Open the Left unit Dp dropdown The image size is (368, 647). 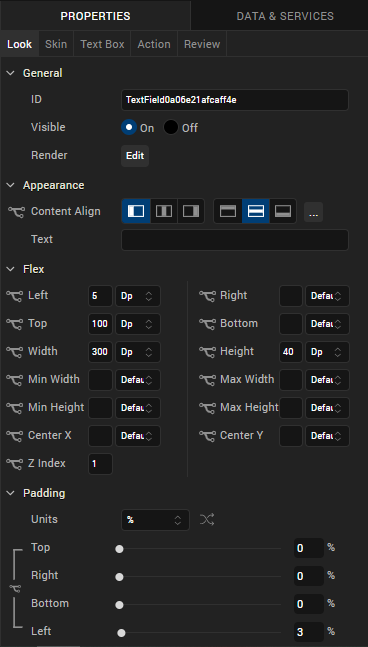click(138, 296)
